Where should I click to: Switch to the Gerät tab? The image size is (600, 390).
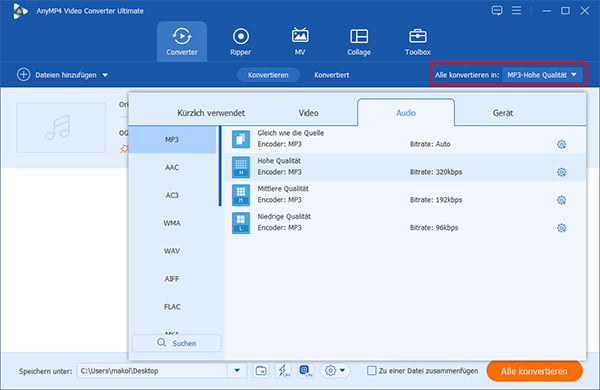(x=503, y=113)
